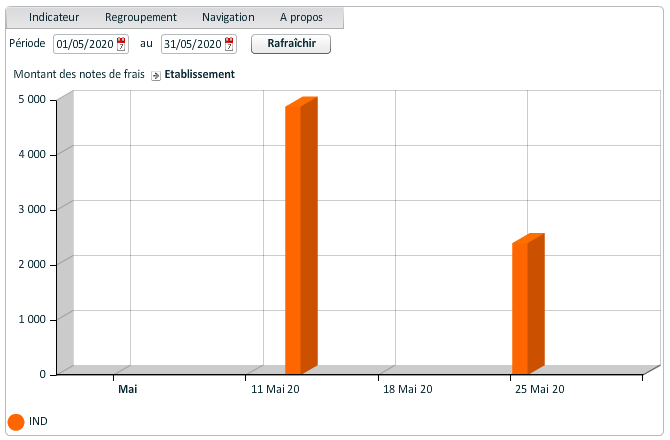This screenshot has width=670, height=440.
Task: Open the Indicateur menu
Action: (54, 18)
